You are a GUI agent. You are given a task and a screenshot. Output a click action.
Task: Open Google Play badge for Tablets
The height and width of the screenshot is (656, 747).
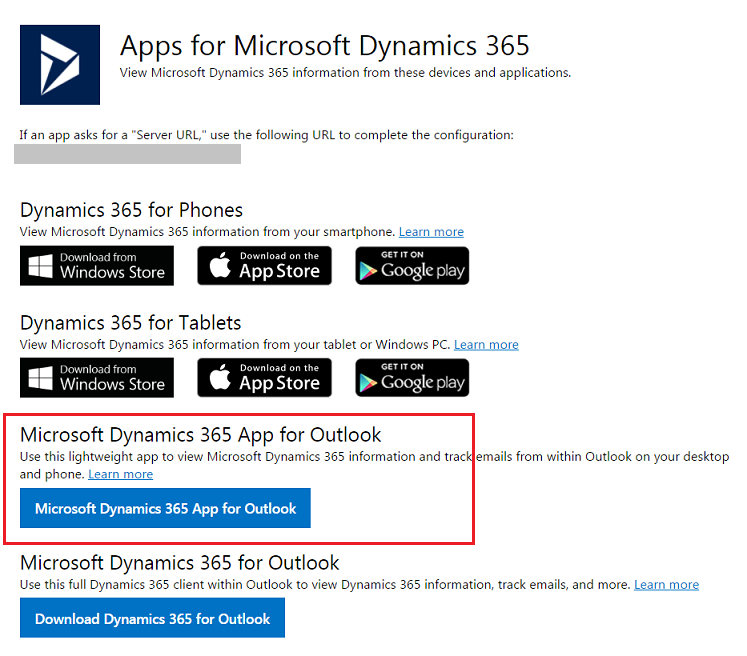point(412,377)
